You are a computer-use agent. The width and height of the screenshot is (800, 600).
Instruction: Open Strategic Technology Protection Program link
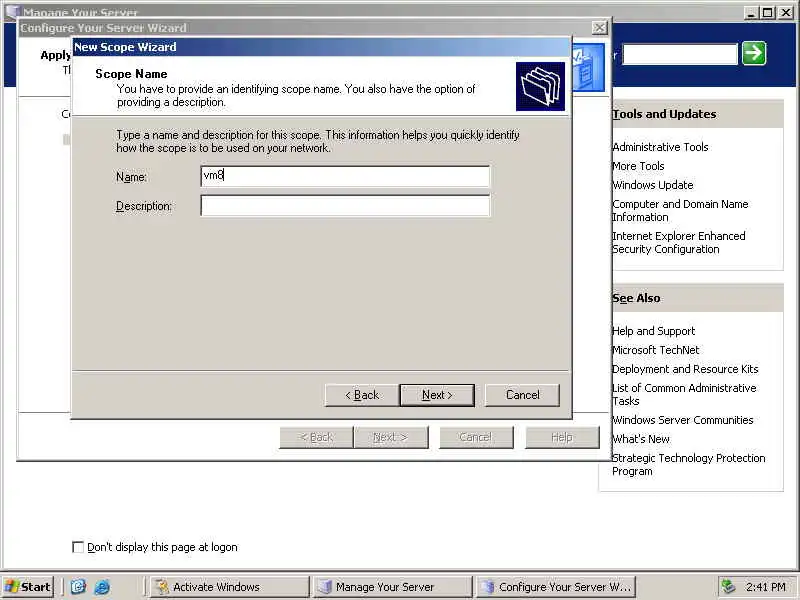click(689, 464)
